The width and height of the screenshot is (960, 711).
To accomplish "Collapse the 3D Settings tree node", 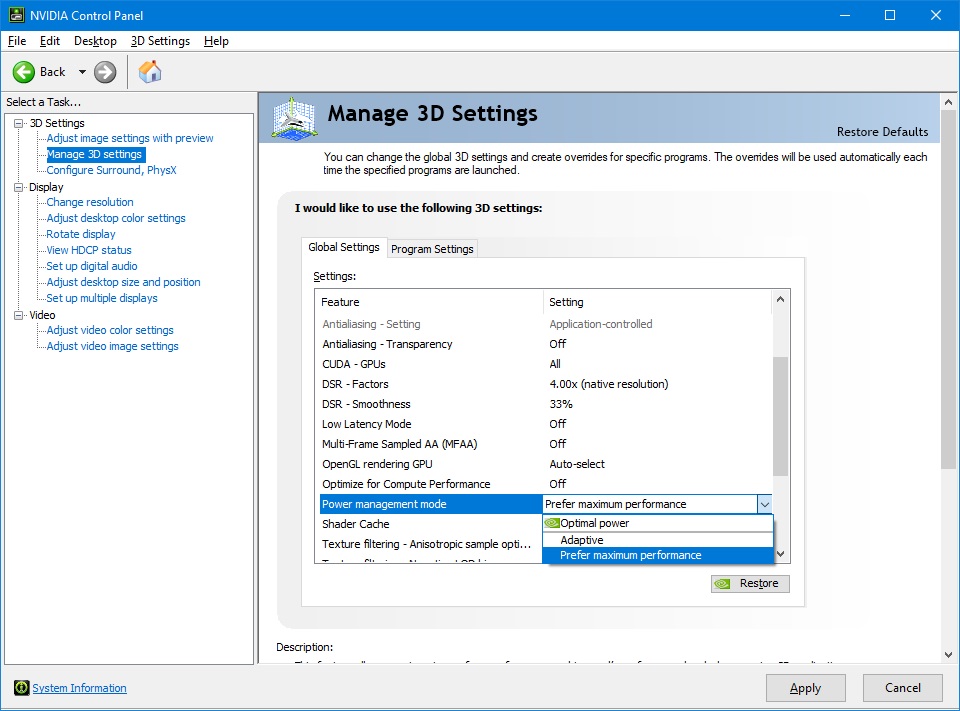I will 19,123.
